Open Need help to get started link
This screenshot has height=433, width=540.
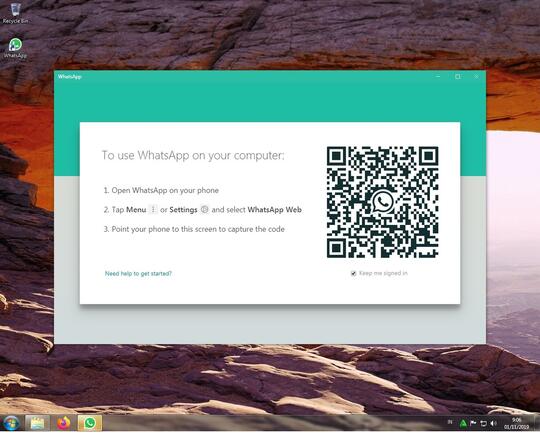click(138, 274)
